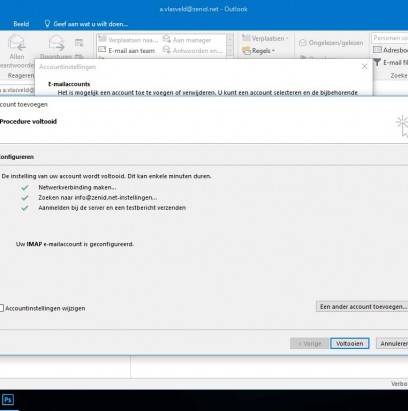
Task: Click checkmark beside Aanmelden bij de server
Action: (25, 208)
